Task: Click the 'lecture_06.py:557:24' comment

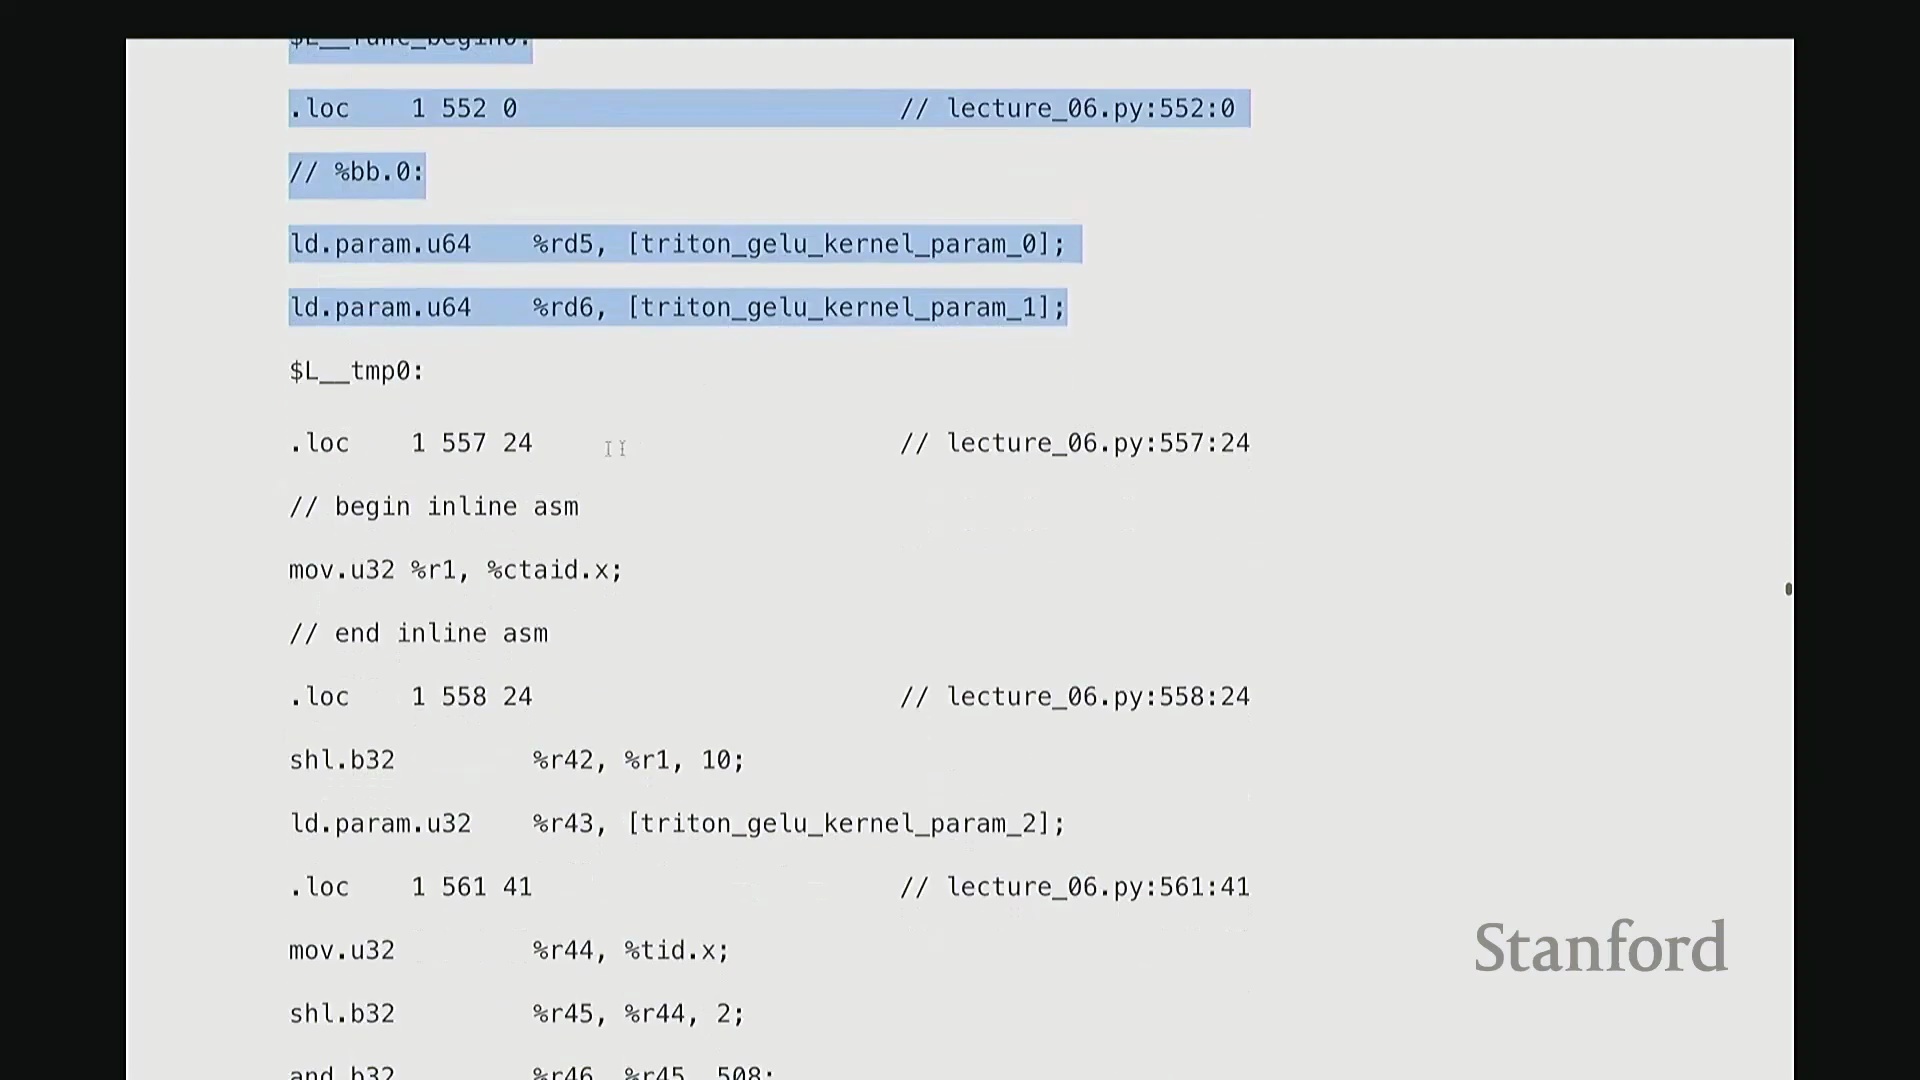Action: coord(1098,443)
